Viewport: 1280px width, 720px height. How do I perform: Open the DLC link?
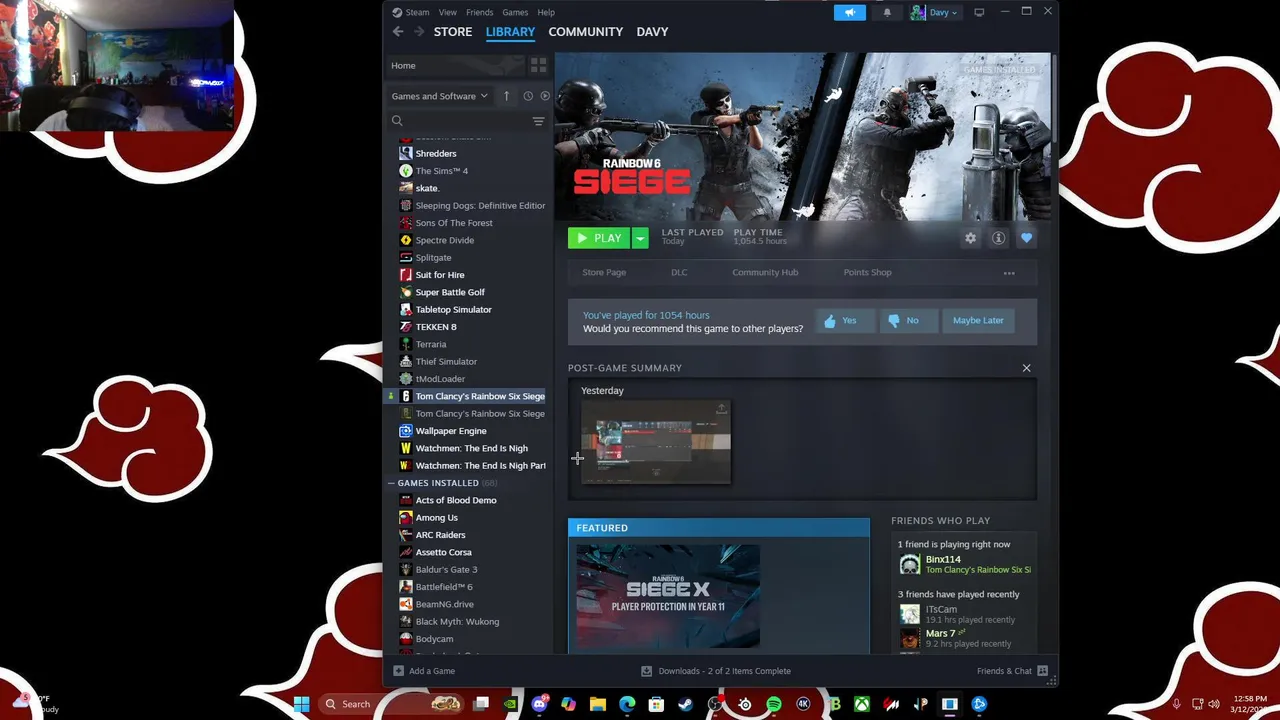click(x=679, y=272)
